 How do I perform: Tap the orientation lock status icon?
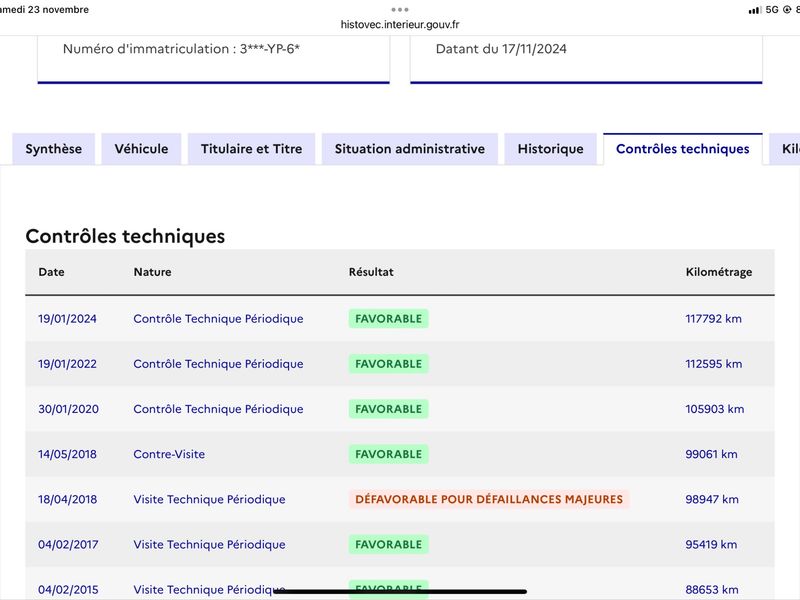[787, 10]
